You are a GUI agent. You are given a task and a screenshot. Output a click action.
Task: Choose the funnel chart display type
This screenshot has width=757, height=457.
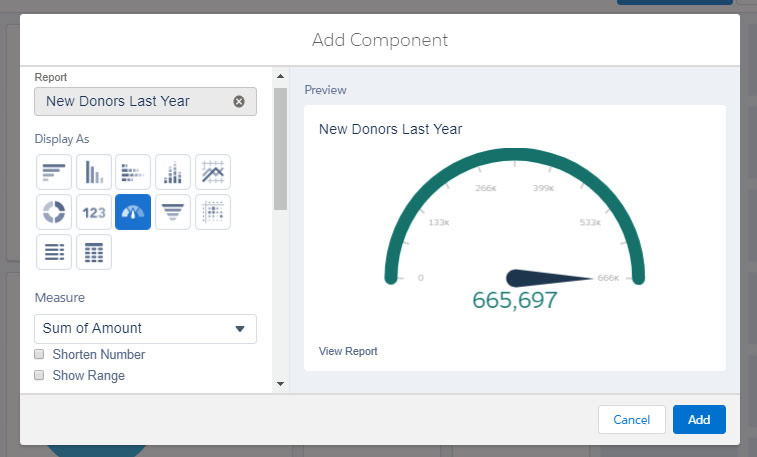173,212
